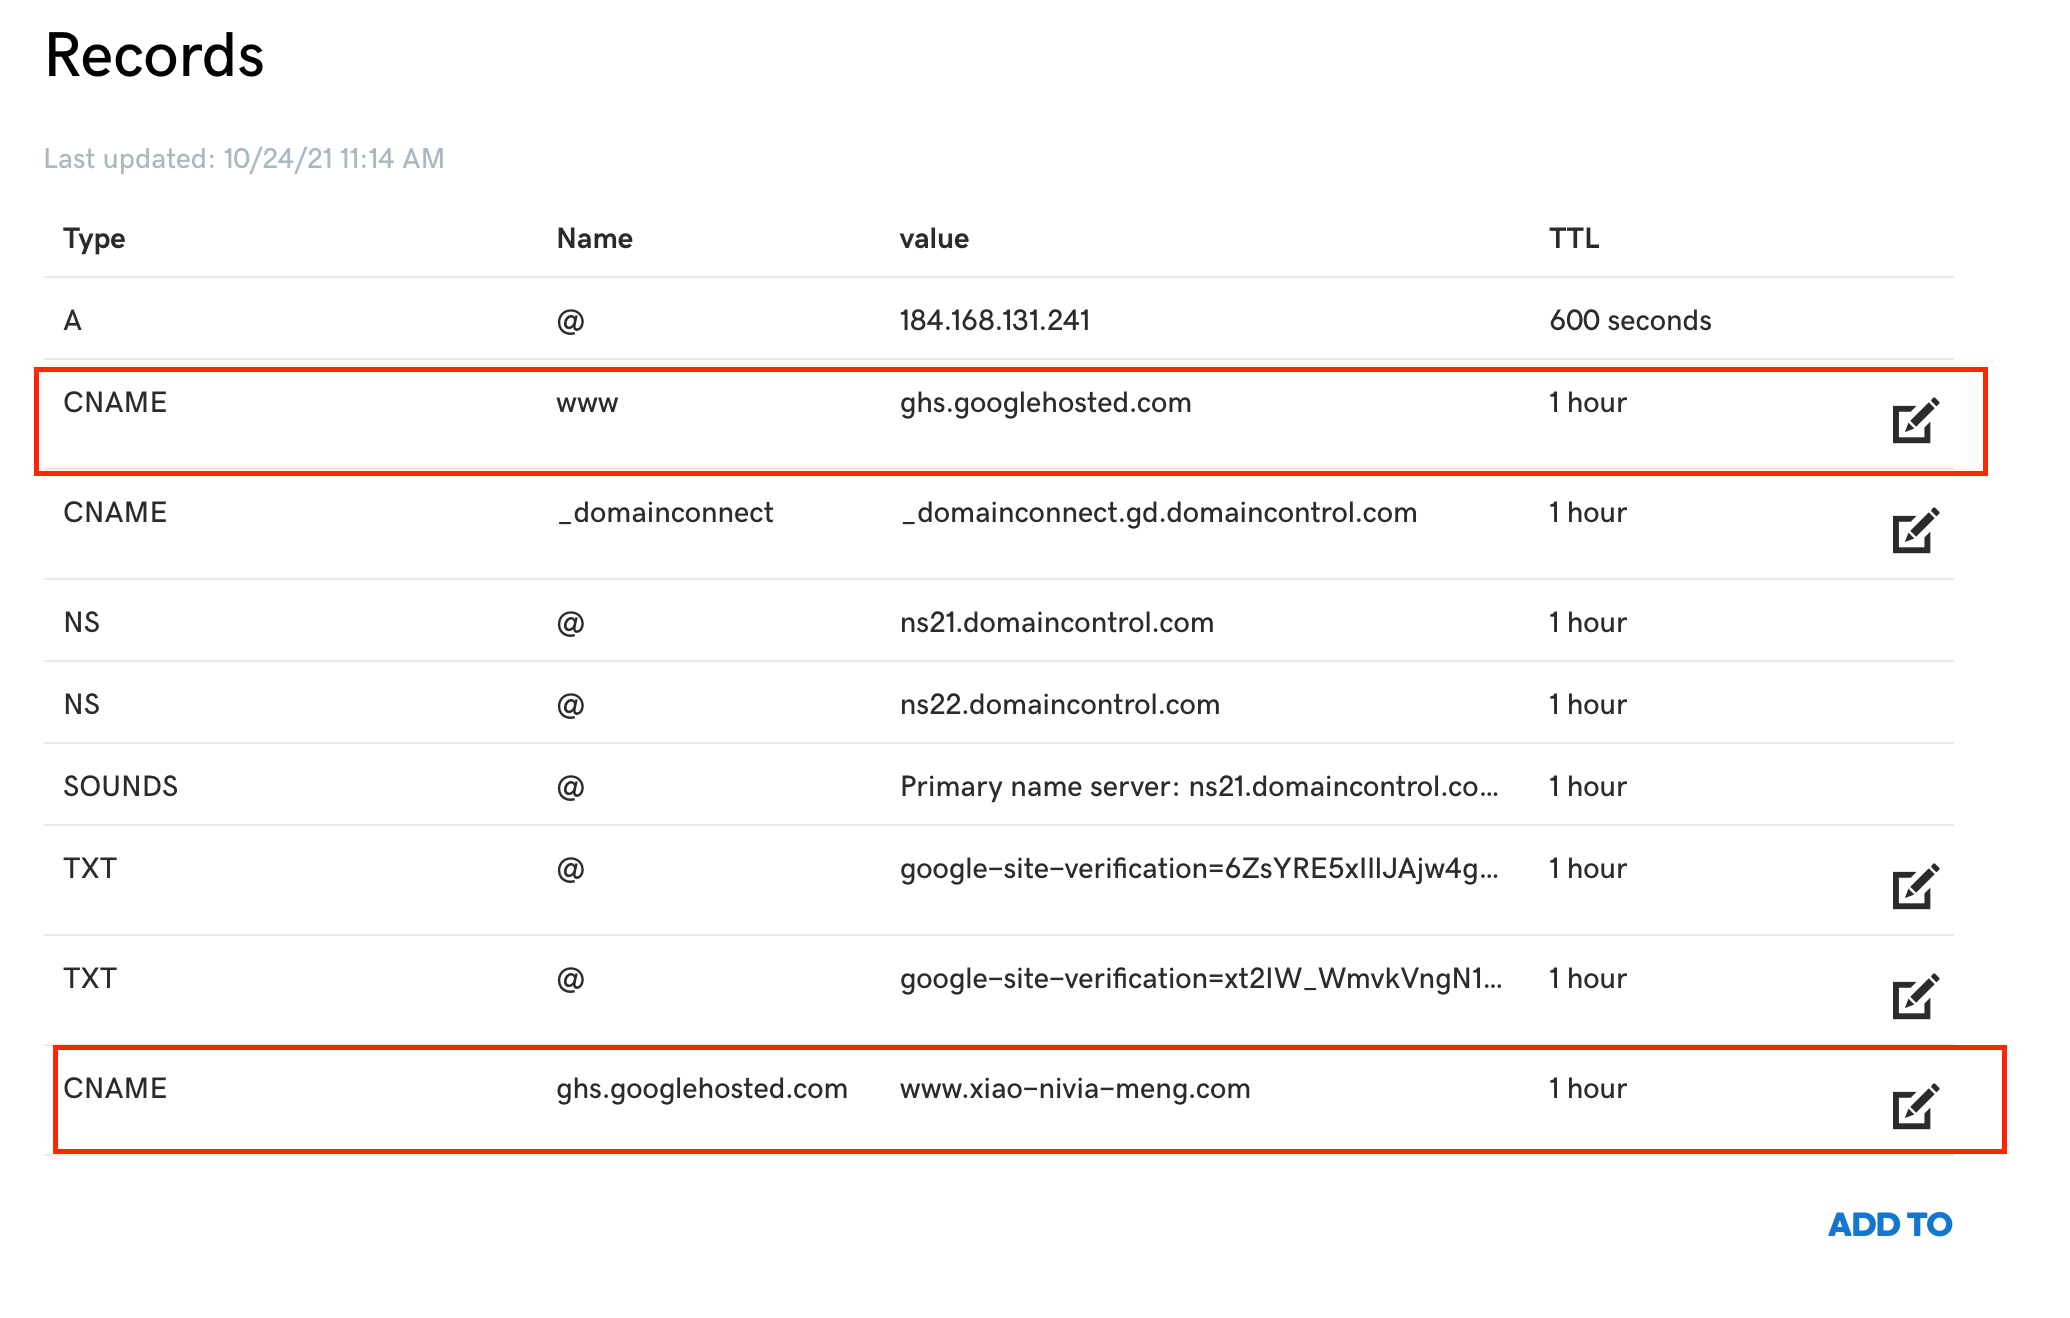
Task: Edit the xt2IW google-site-verification TXT record
Action: (1914, 996)
